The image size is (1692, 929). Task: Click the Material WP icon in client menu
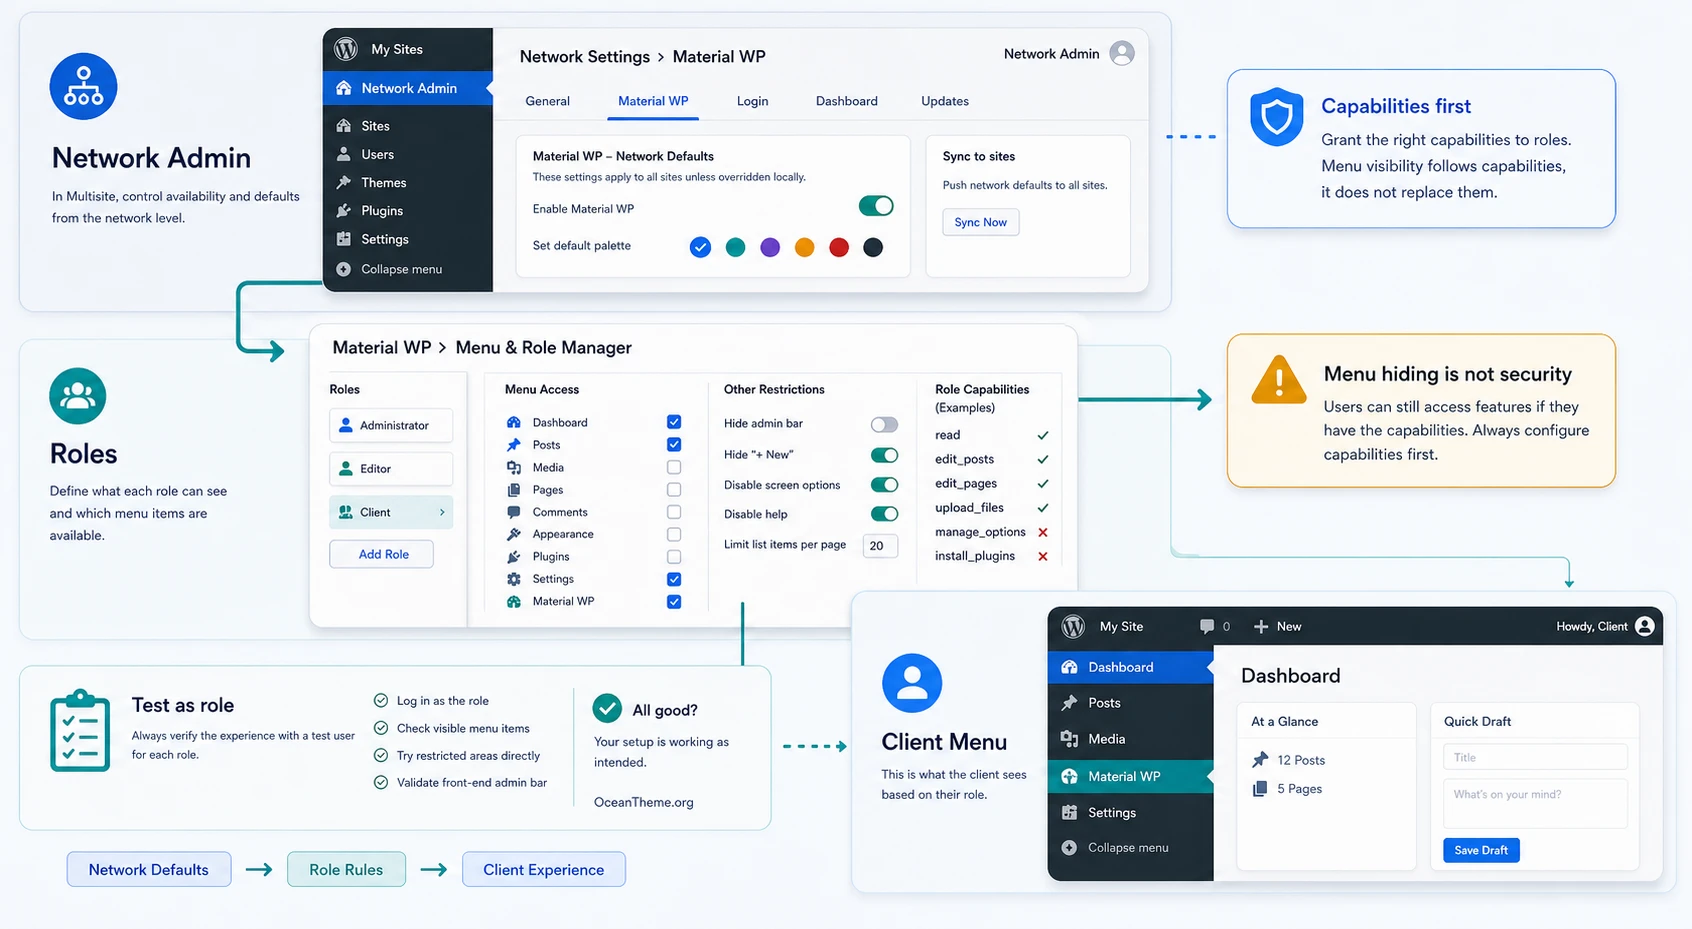pyautogui.click(x=1069, y=776)
